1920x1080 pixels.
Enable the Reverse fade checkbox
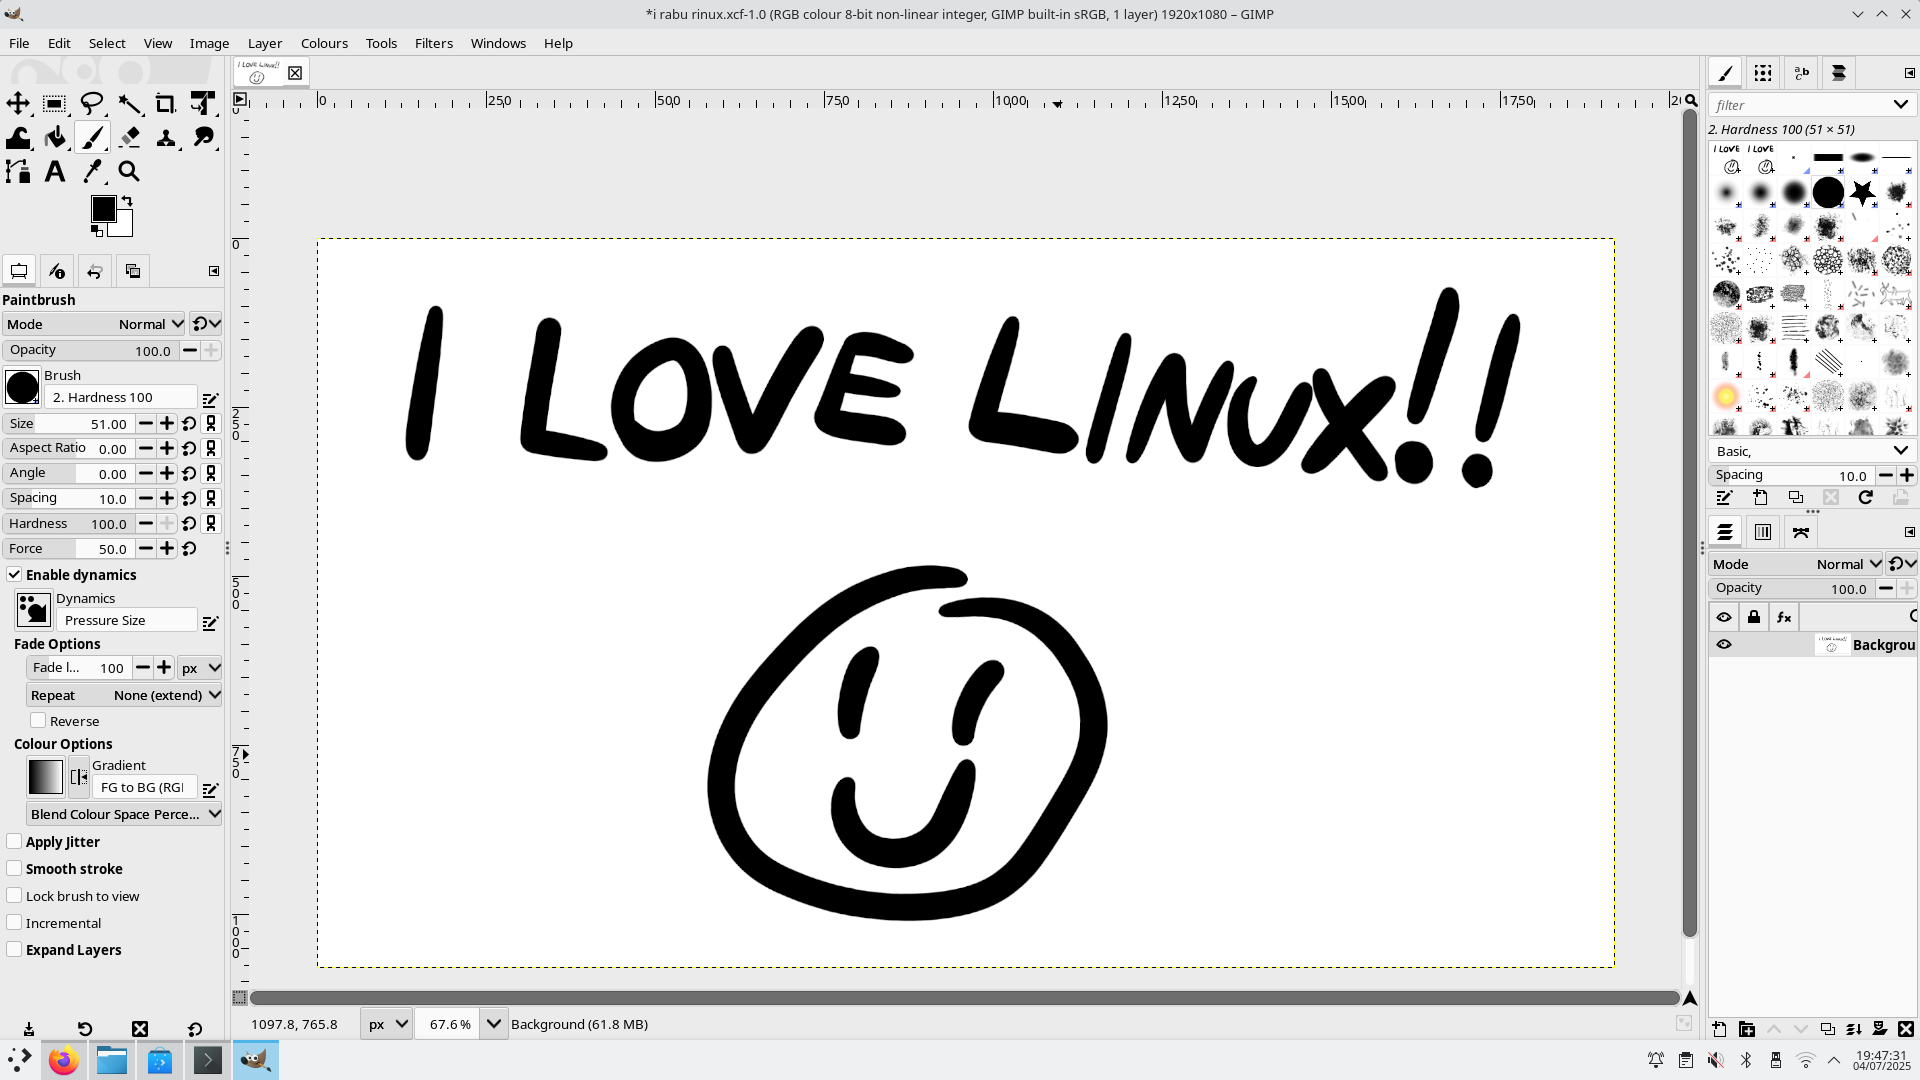pos(38,720)
